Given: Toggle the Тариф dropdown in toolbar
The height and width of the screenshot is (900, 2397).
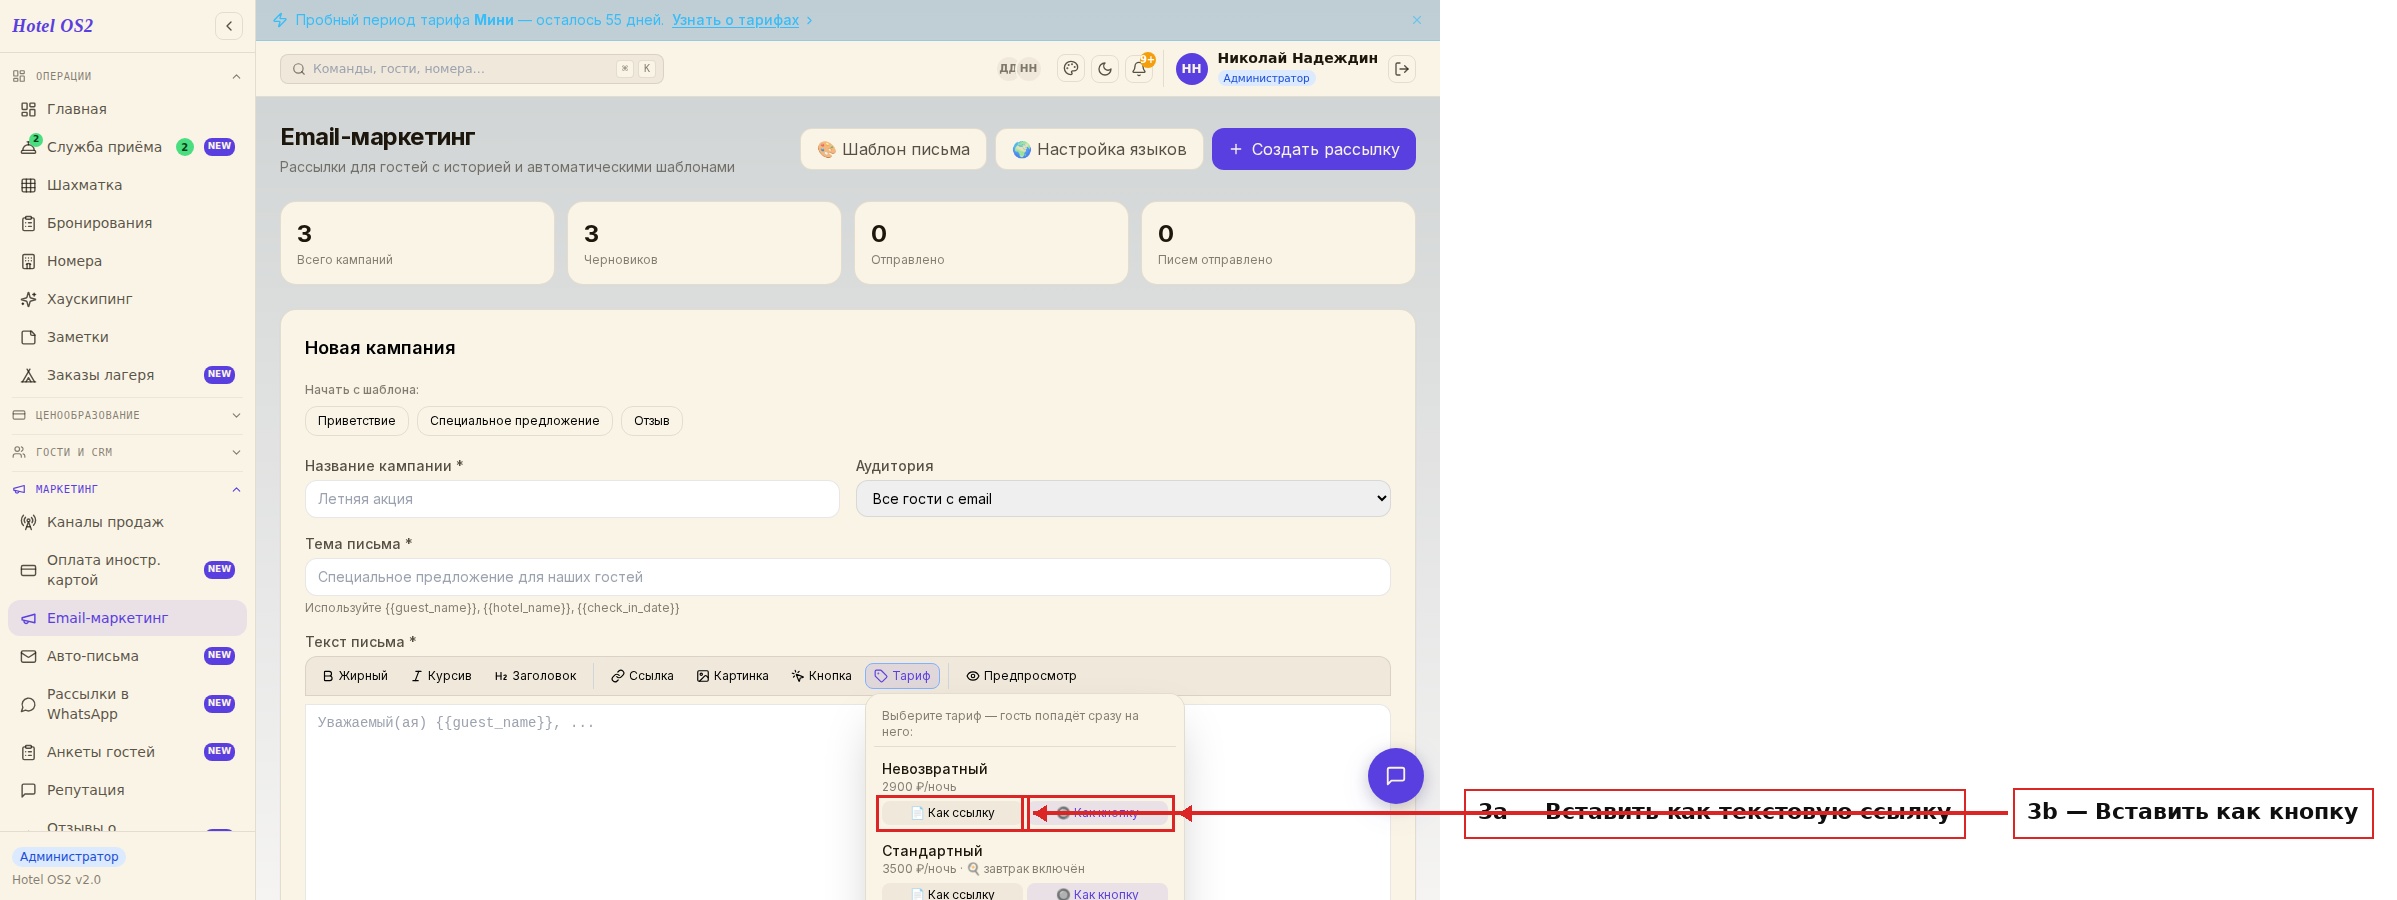Looking at the screenshot, I should [902, 676].
